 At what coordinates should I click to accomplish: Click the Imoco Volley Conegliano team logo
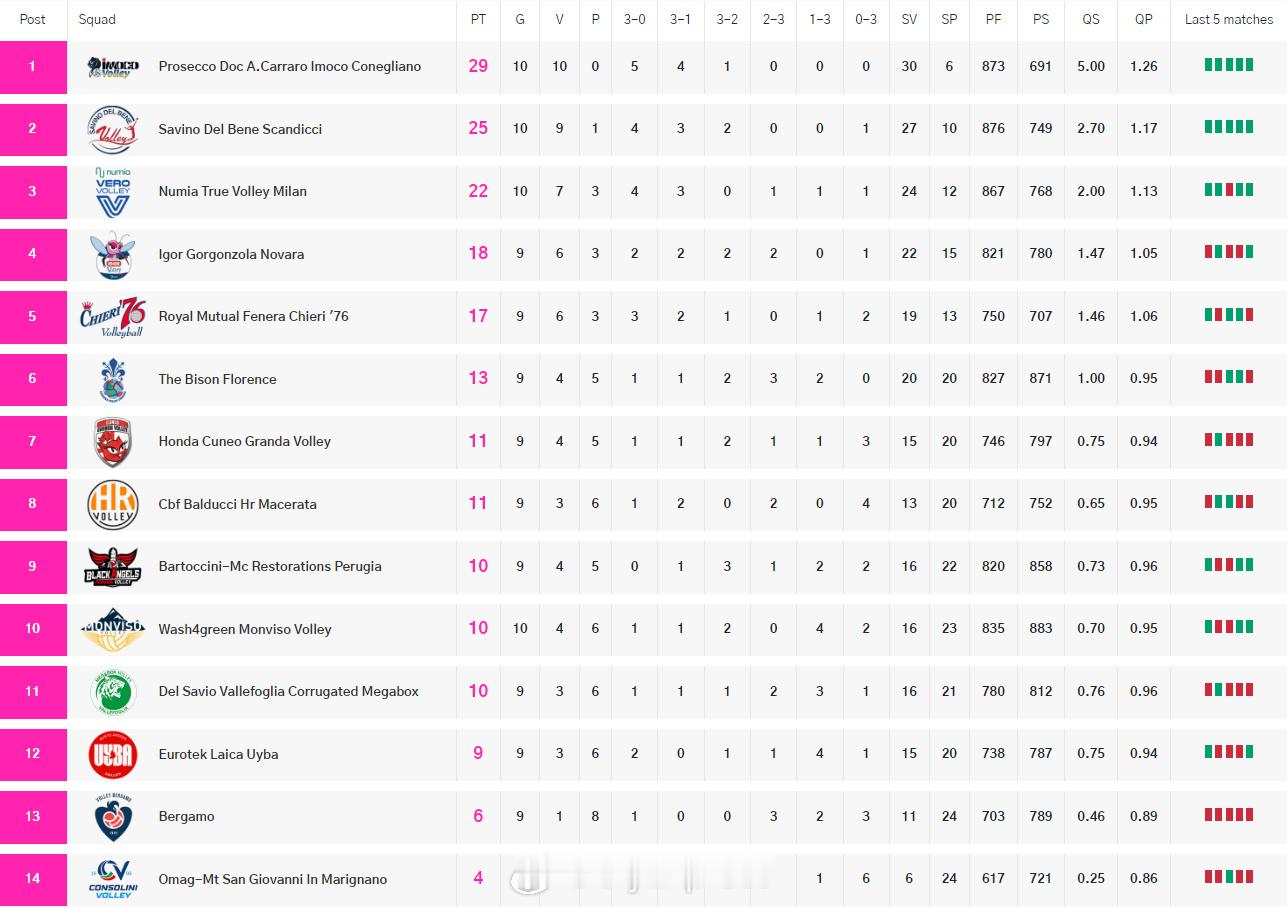click(x=113, y=67)
